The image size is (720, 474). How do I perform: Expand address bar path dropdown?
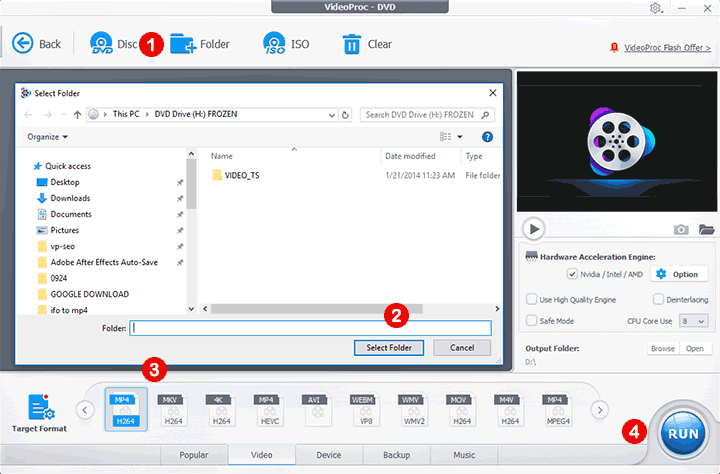click(332, 115)
